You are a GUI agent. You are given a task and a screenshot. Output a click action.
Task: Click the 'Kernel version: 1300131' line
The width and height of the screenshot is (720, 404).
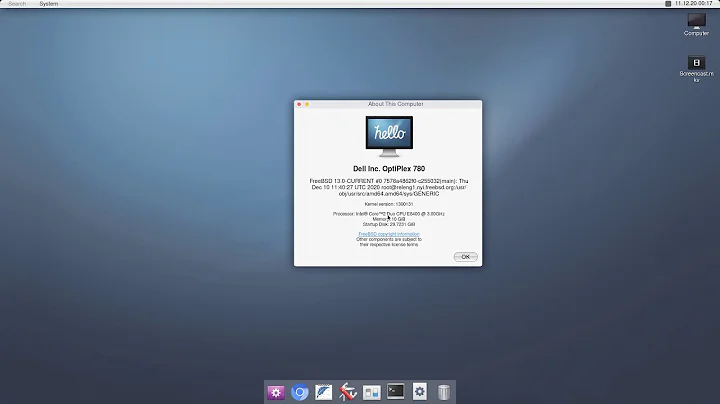[388, 204]
